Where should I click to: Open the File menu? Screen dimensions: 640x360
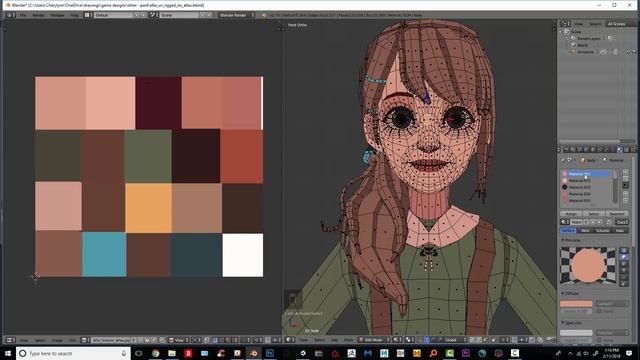coord(23,15)
